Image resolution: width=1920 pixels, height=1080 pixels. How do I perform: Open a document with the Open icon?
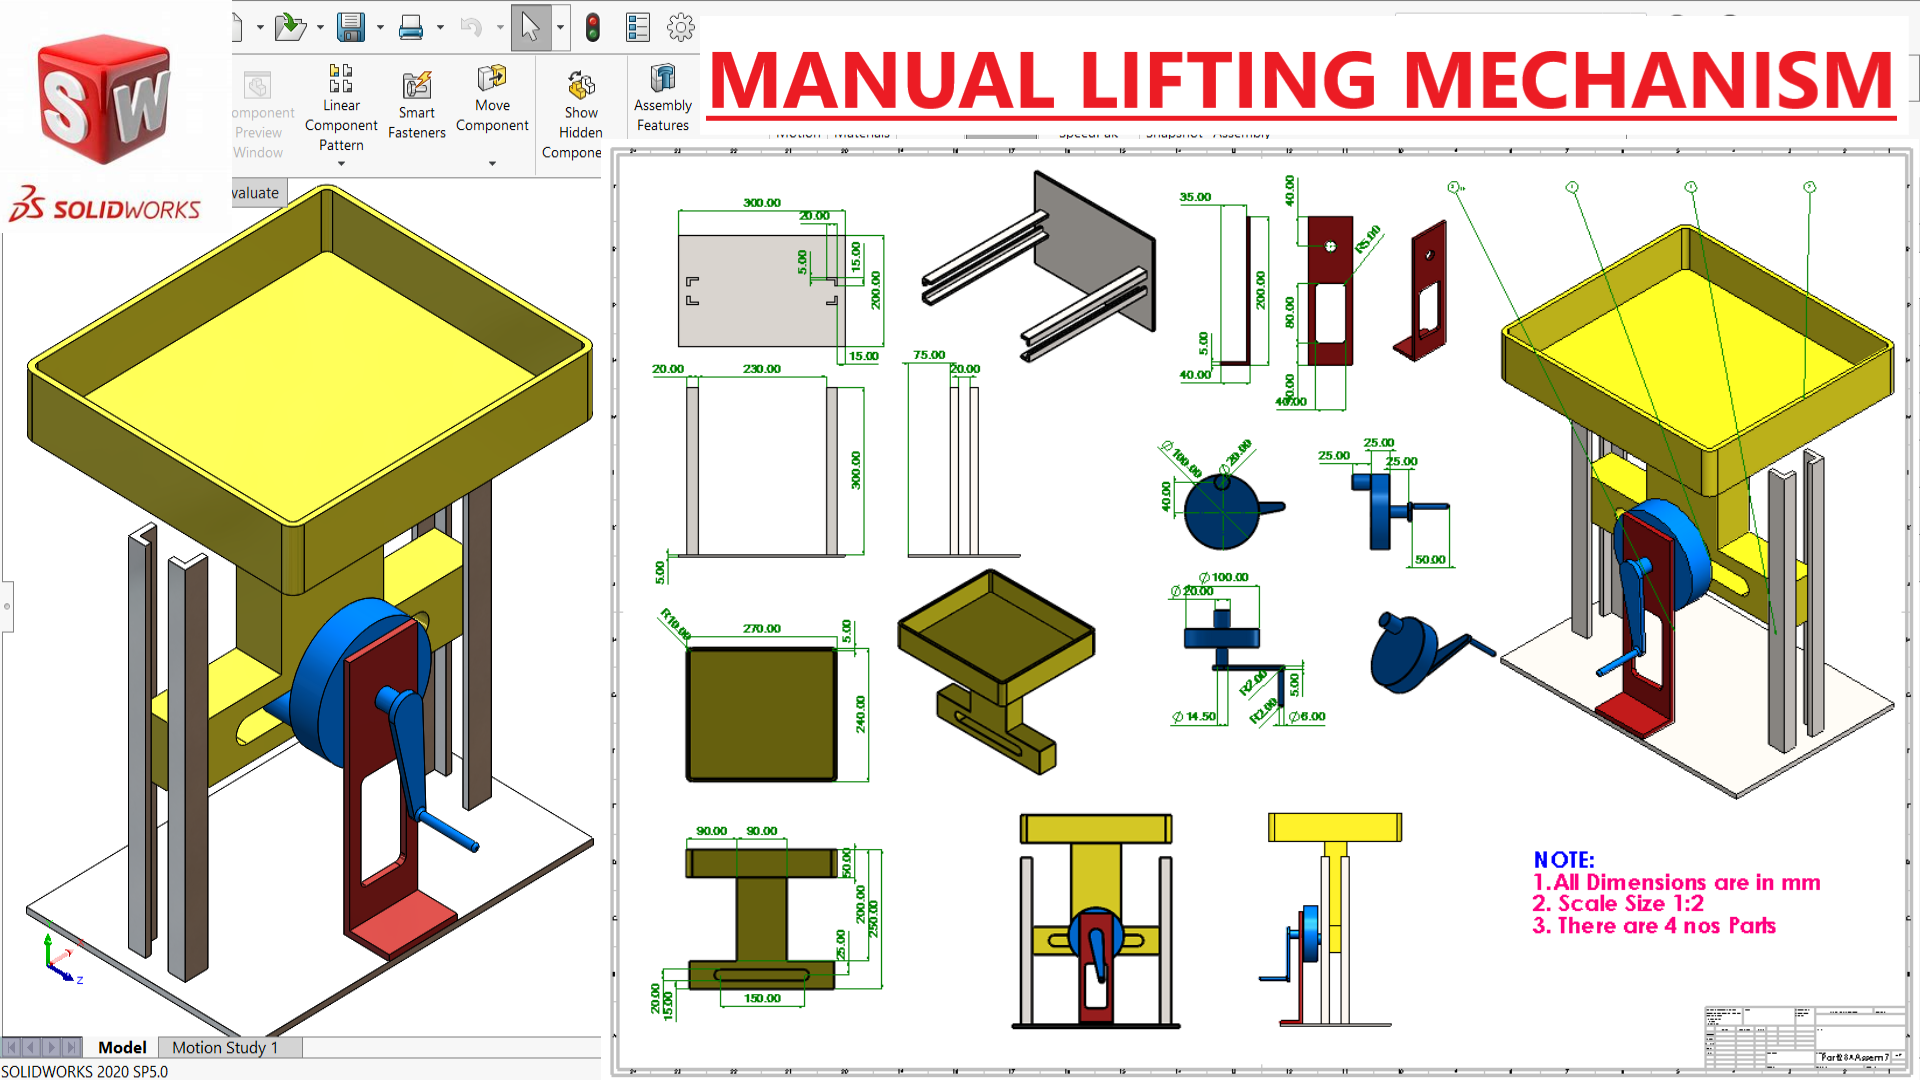290,27
